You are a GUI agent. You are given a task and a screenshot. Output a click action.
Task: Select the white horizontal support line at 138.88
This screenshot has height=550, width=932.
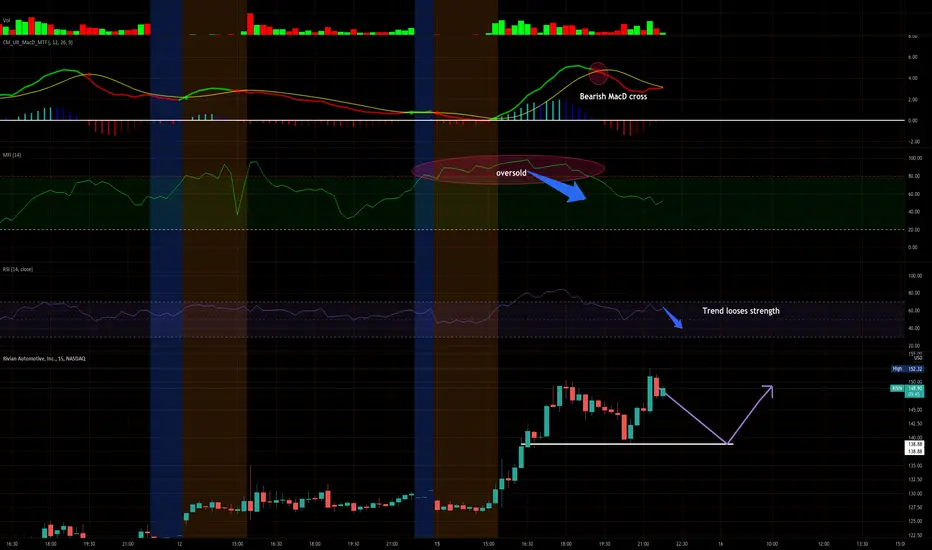(627, 444)
